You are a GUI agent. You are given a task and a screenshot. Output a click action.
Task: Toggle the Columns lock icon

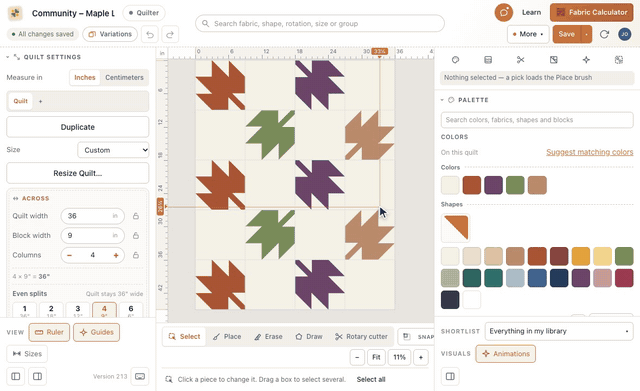click(136, 255)
